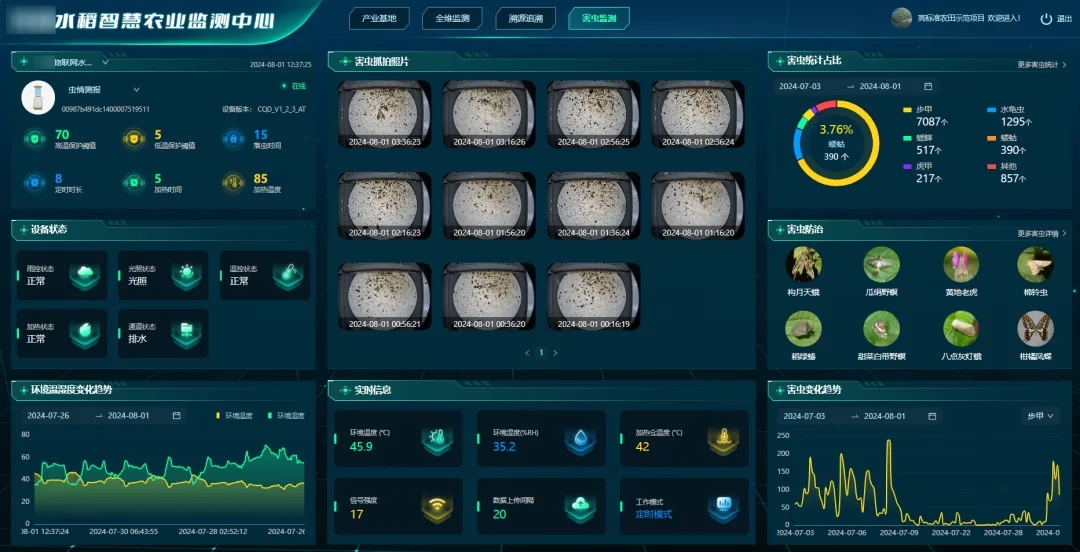Open the 步甲 pest type dropdown
Image resolution: width=1080 pixels, height=552 pixels.
click(1040, 416)
